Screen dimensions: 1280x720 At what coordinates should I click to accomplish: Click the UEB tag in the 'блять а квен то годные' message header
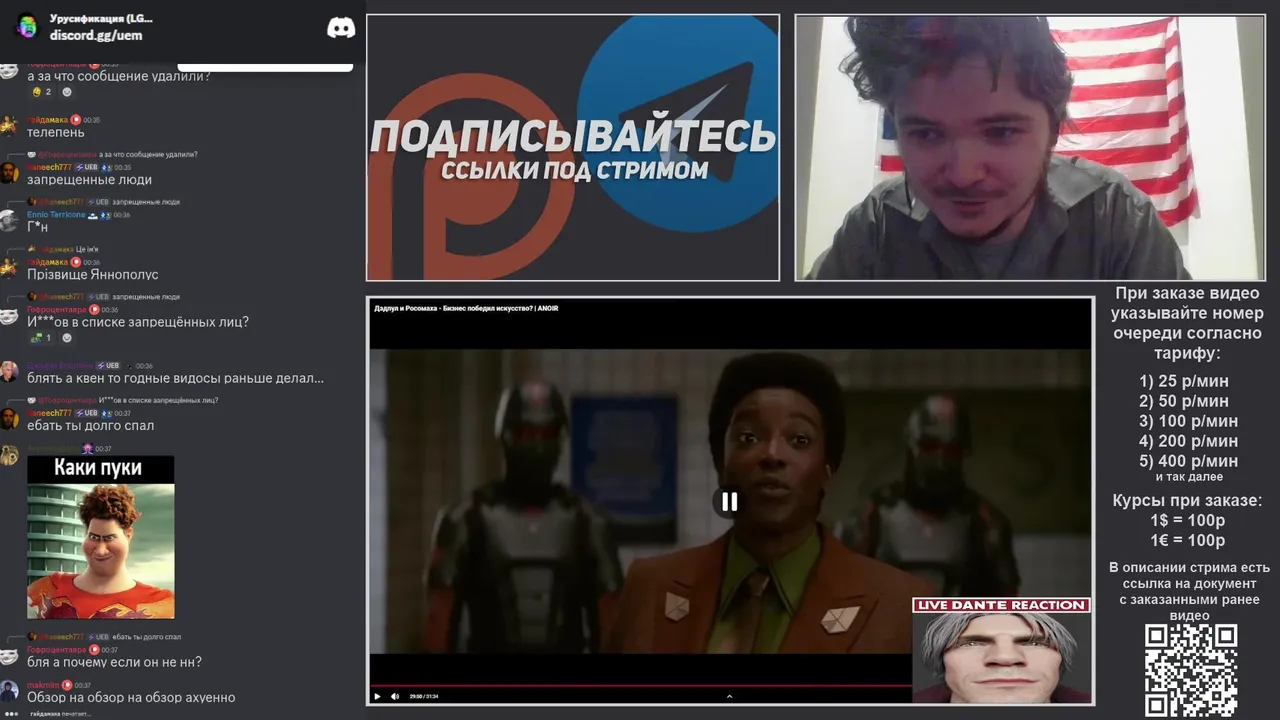coord(107,366)
